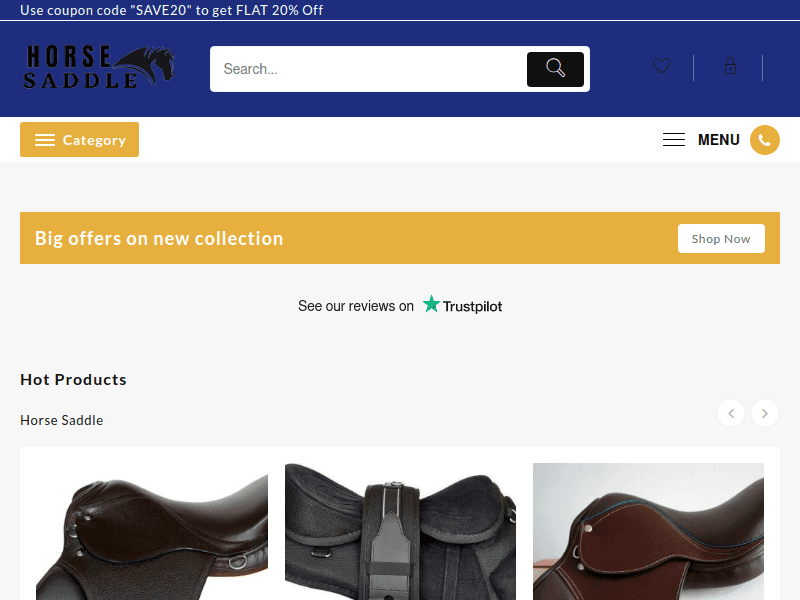Click the magnifier search button
Screen dimensions: 800x600
tap(555, 69)
